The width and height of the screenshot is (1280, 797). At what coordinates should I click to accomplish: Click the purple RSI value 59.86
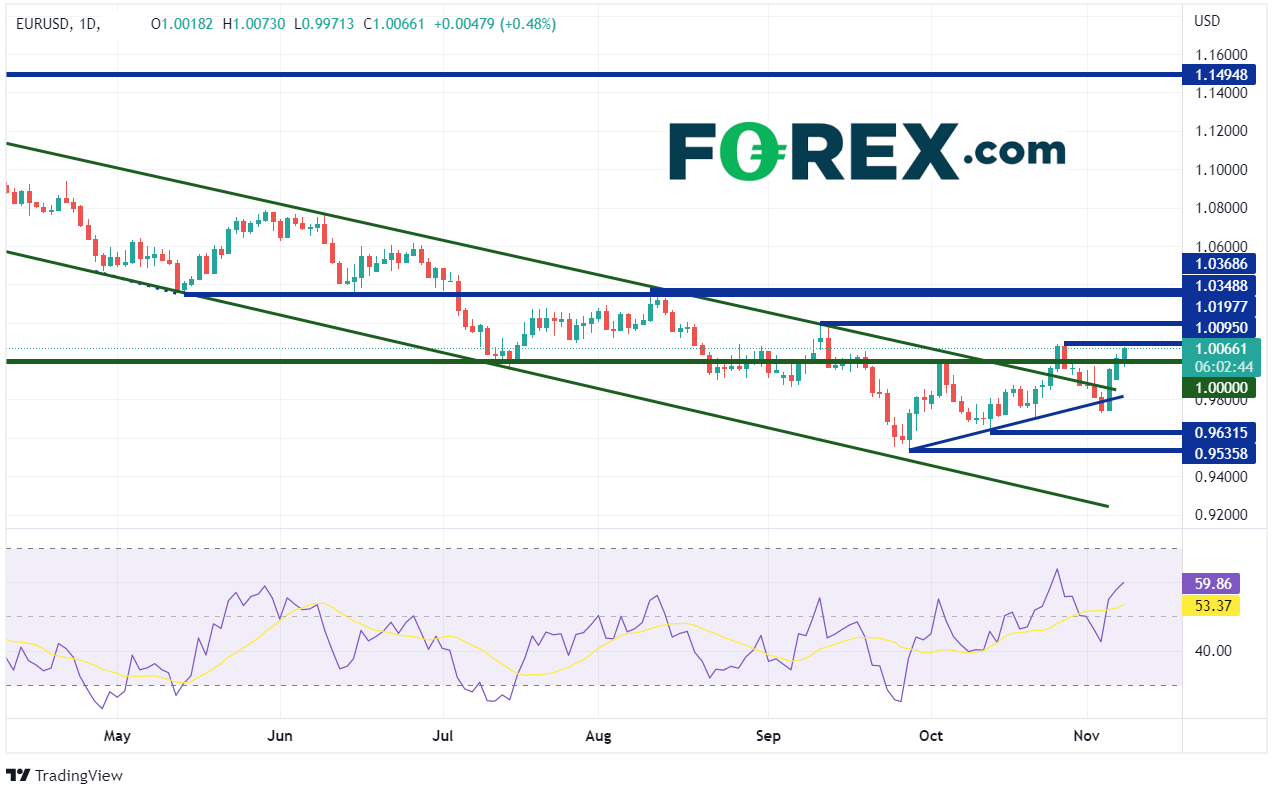[x=1211, y=583]
